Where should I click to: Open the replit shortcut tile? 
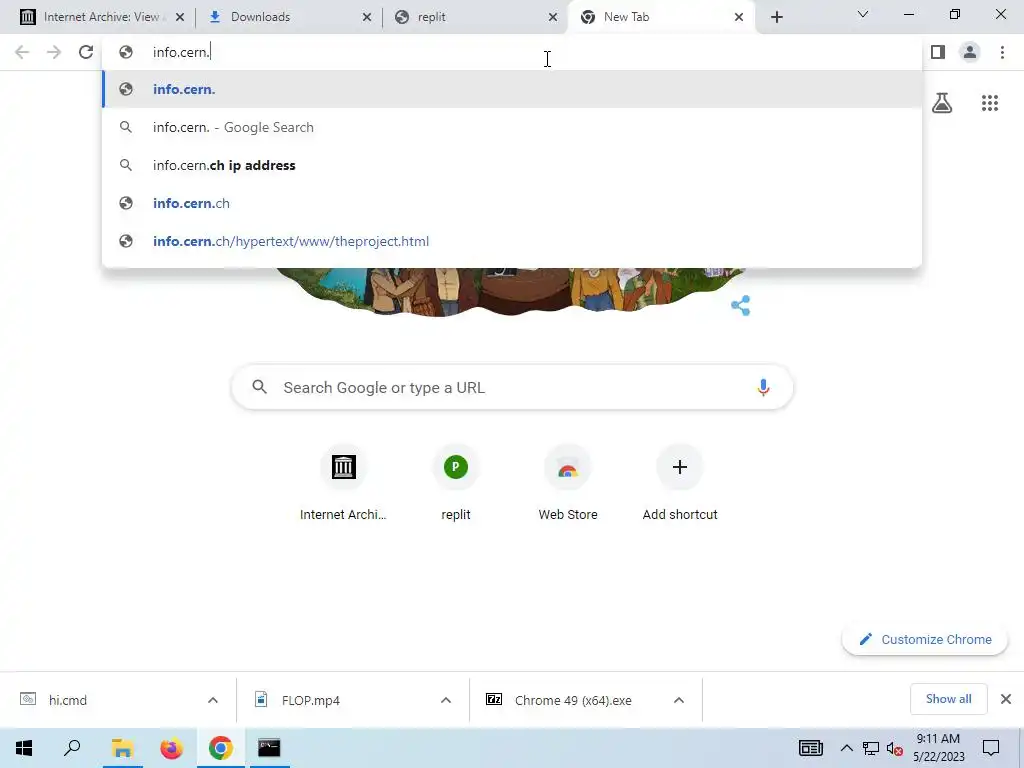[x=455, y=483]
